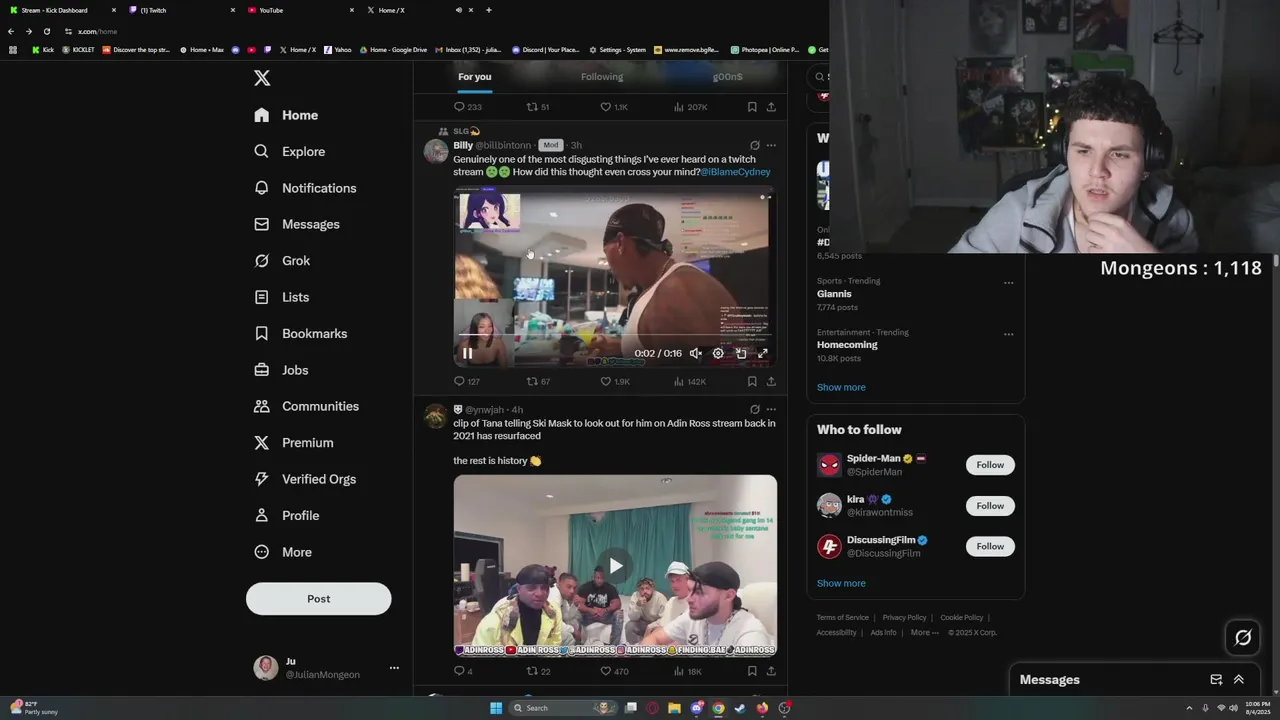1280x720 pixels.
Task: Open Jobs page
Action: [281, 370]
